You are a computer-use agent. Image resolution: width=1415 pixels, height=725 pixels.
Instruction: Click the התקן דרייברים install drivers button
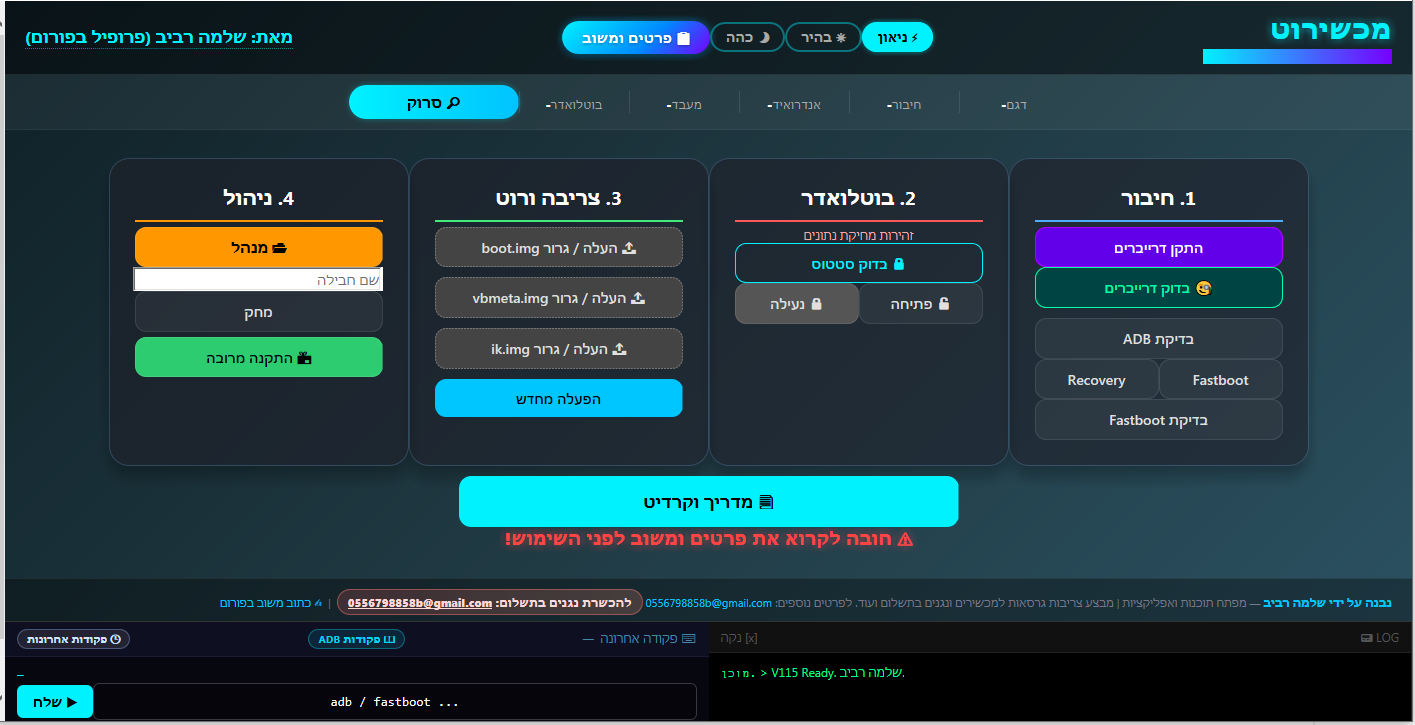[1158, 247]
